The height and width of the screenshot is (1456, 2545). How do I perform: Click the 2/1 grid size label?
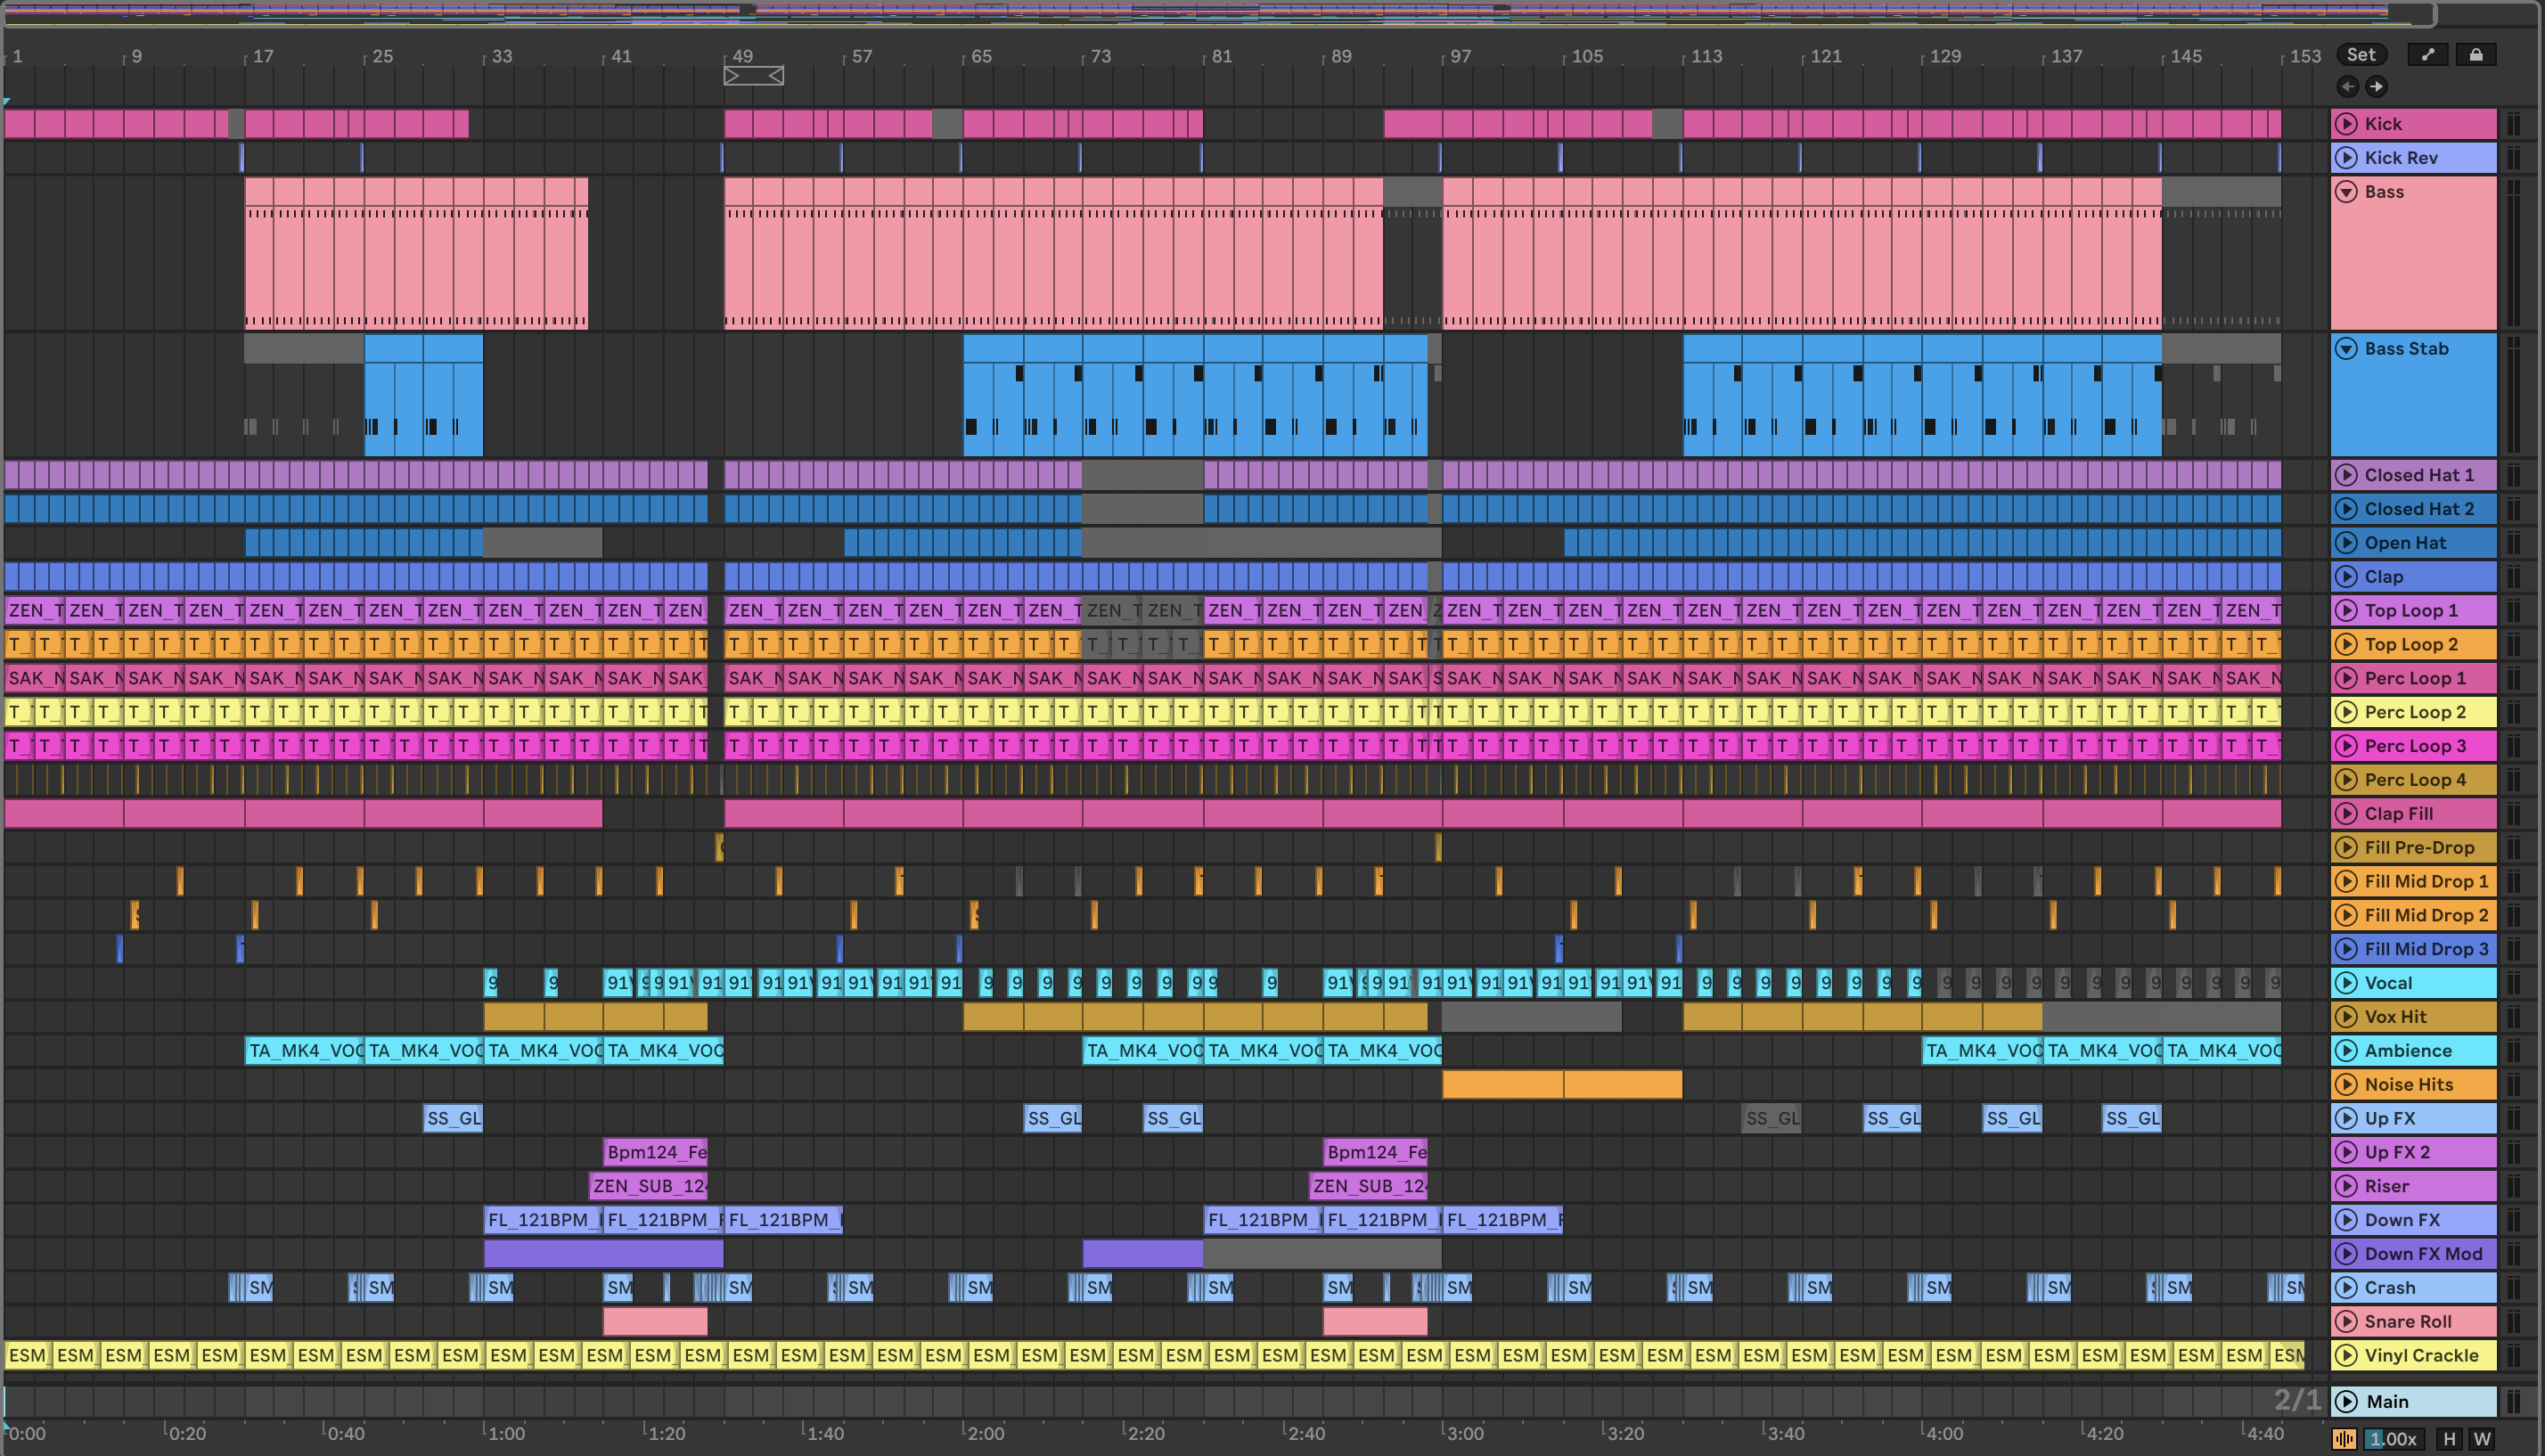[2297, 1400]
